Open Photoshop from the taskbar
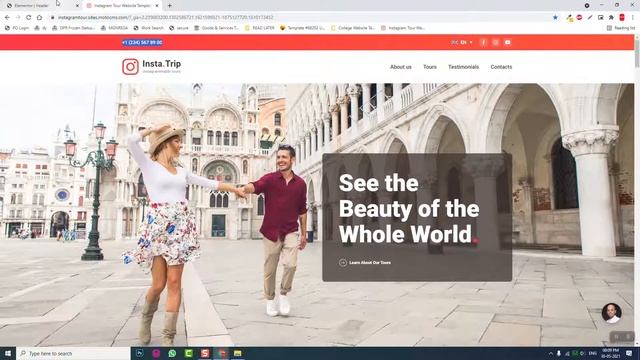Viewport: 640px width, 360px height. tap(140, 353)
